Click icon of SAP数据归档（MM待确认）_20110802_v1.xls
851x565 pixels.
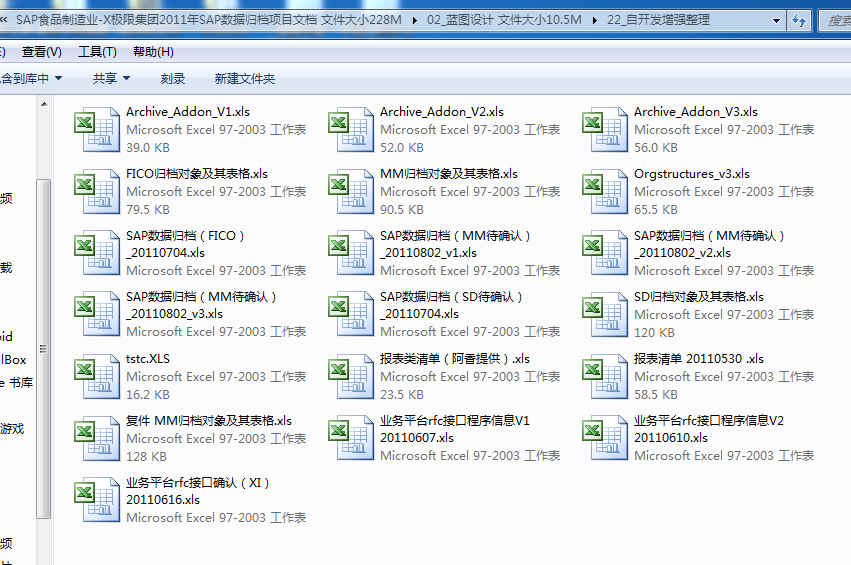click(351, 252)
